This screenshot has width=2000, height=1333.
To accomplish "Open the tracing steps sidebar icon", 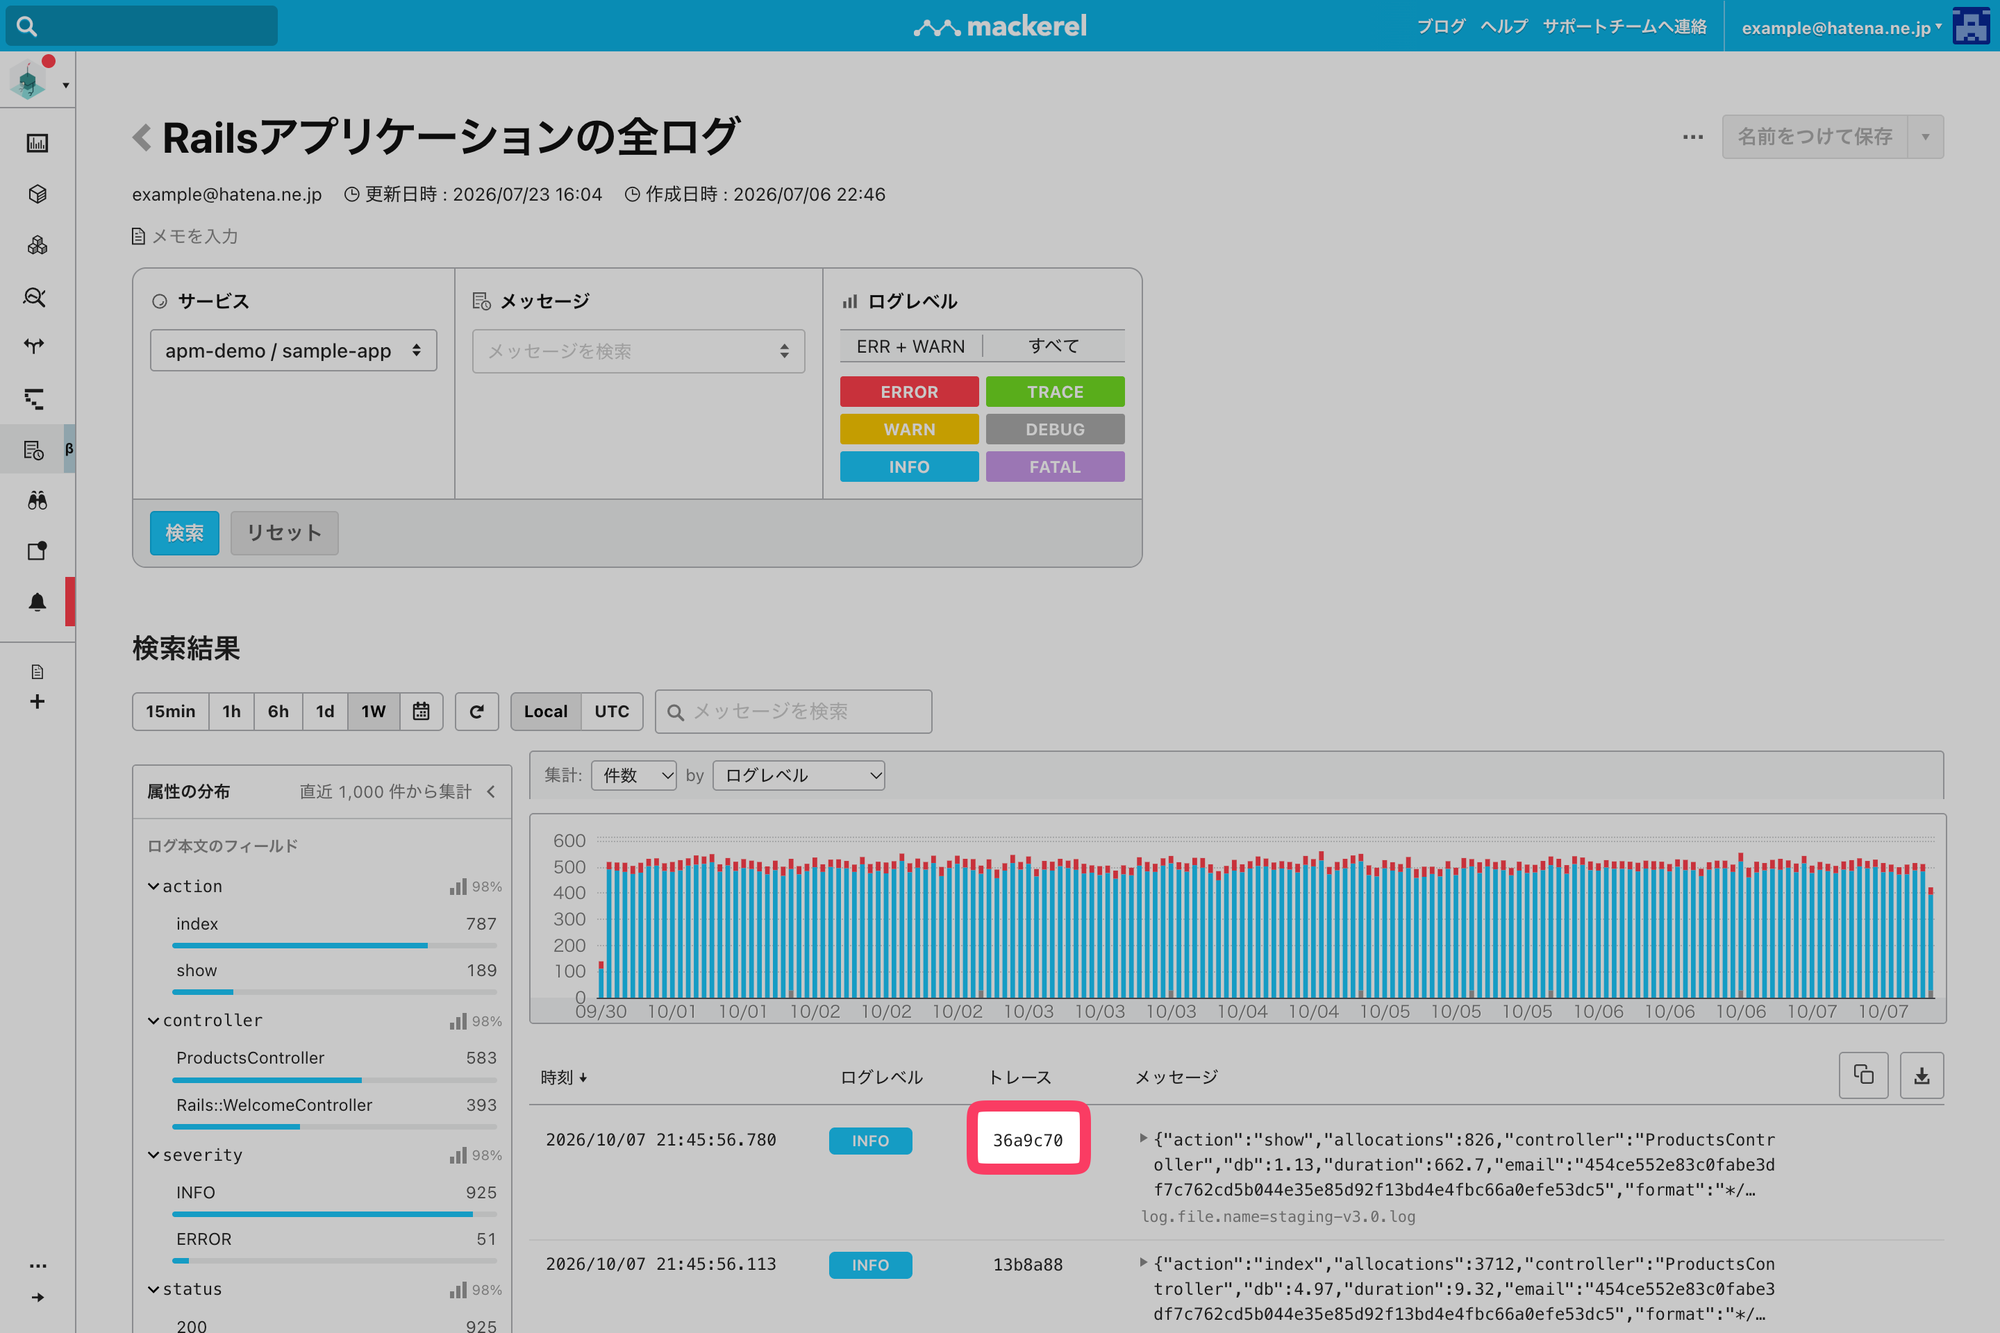I will [x=35, y=399].
